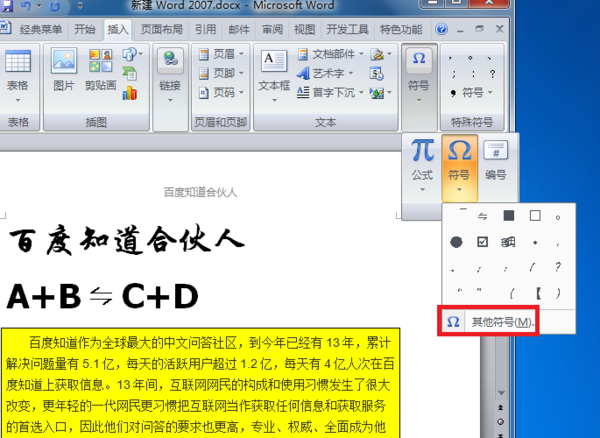600x438 pixels.
Task: Expand the 表格 dropdown arrow
Action: pyautogui.click(x=18, y=101)
